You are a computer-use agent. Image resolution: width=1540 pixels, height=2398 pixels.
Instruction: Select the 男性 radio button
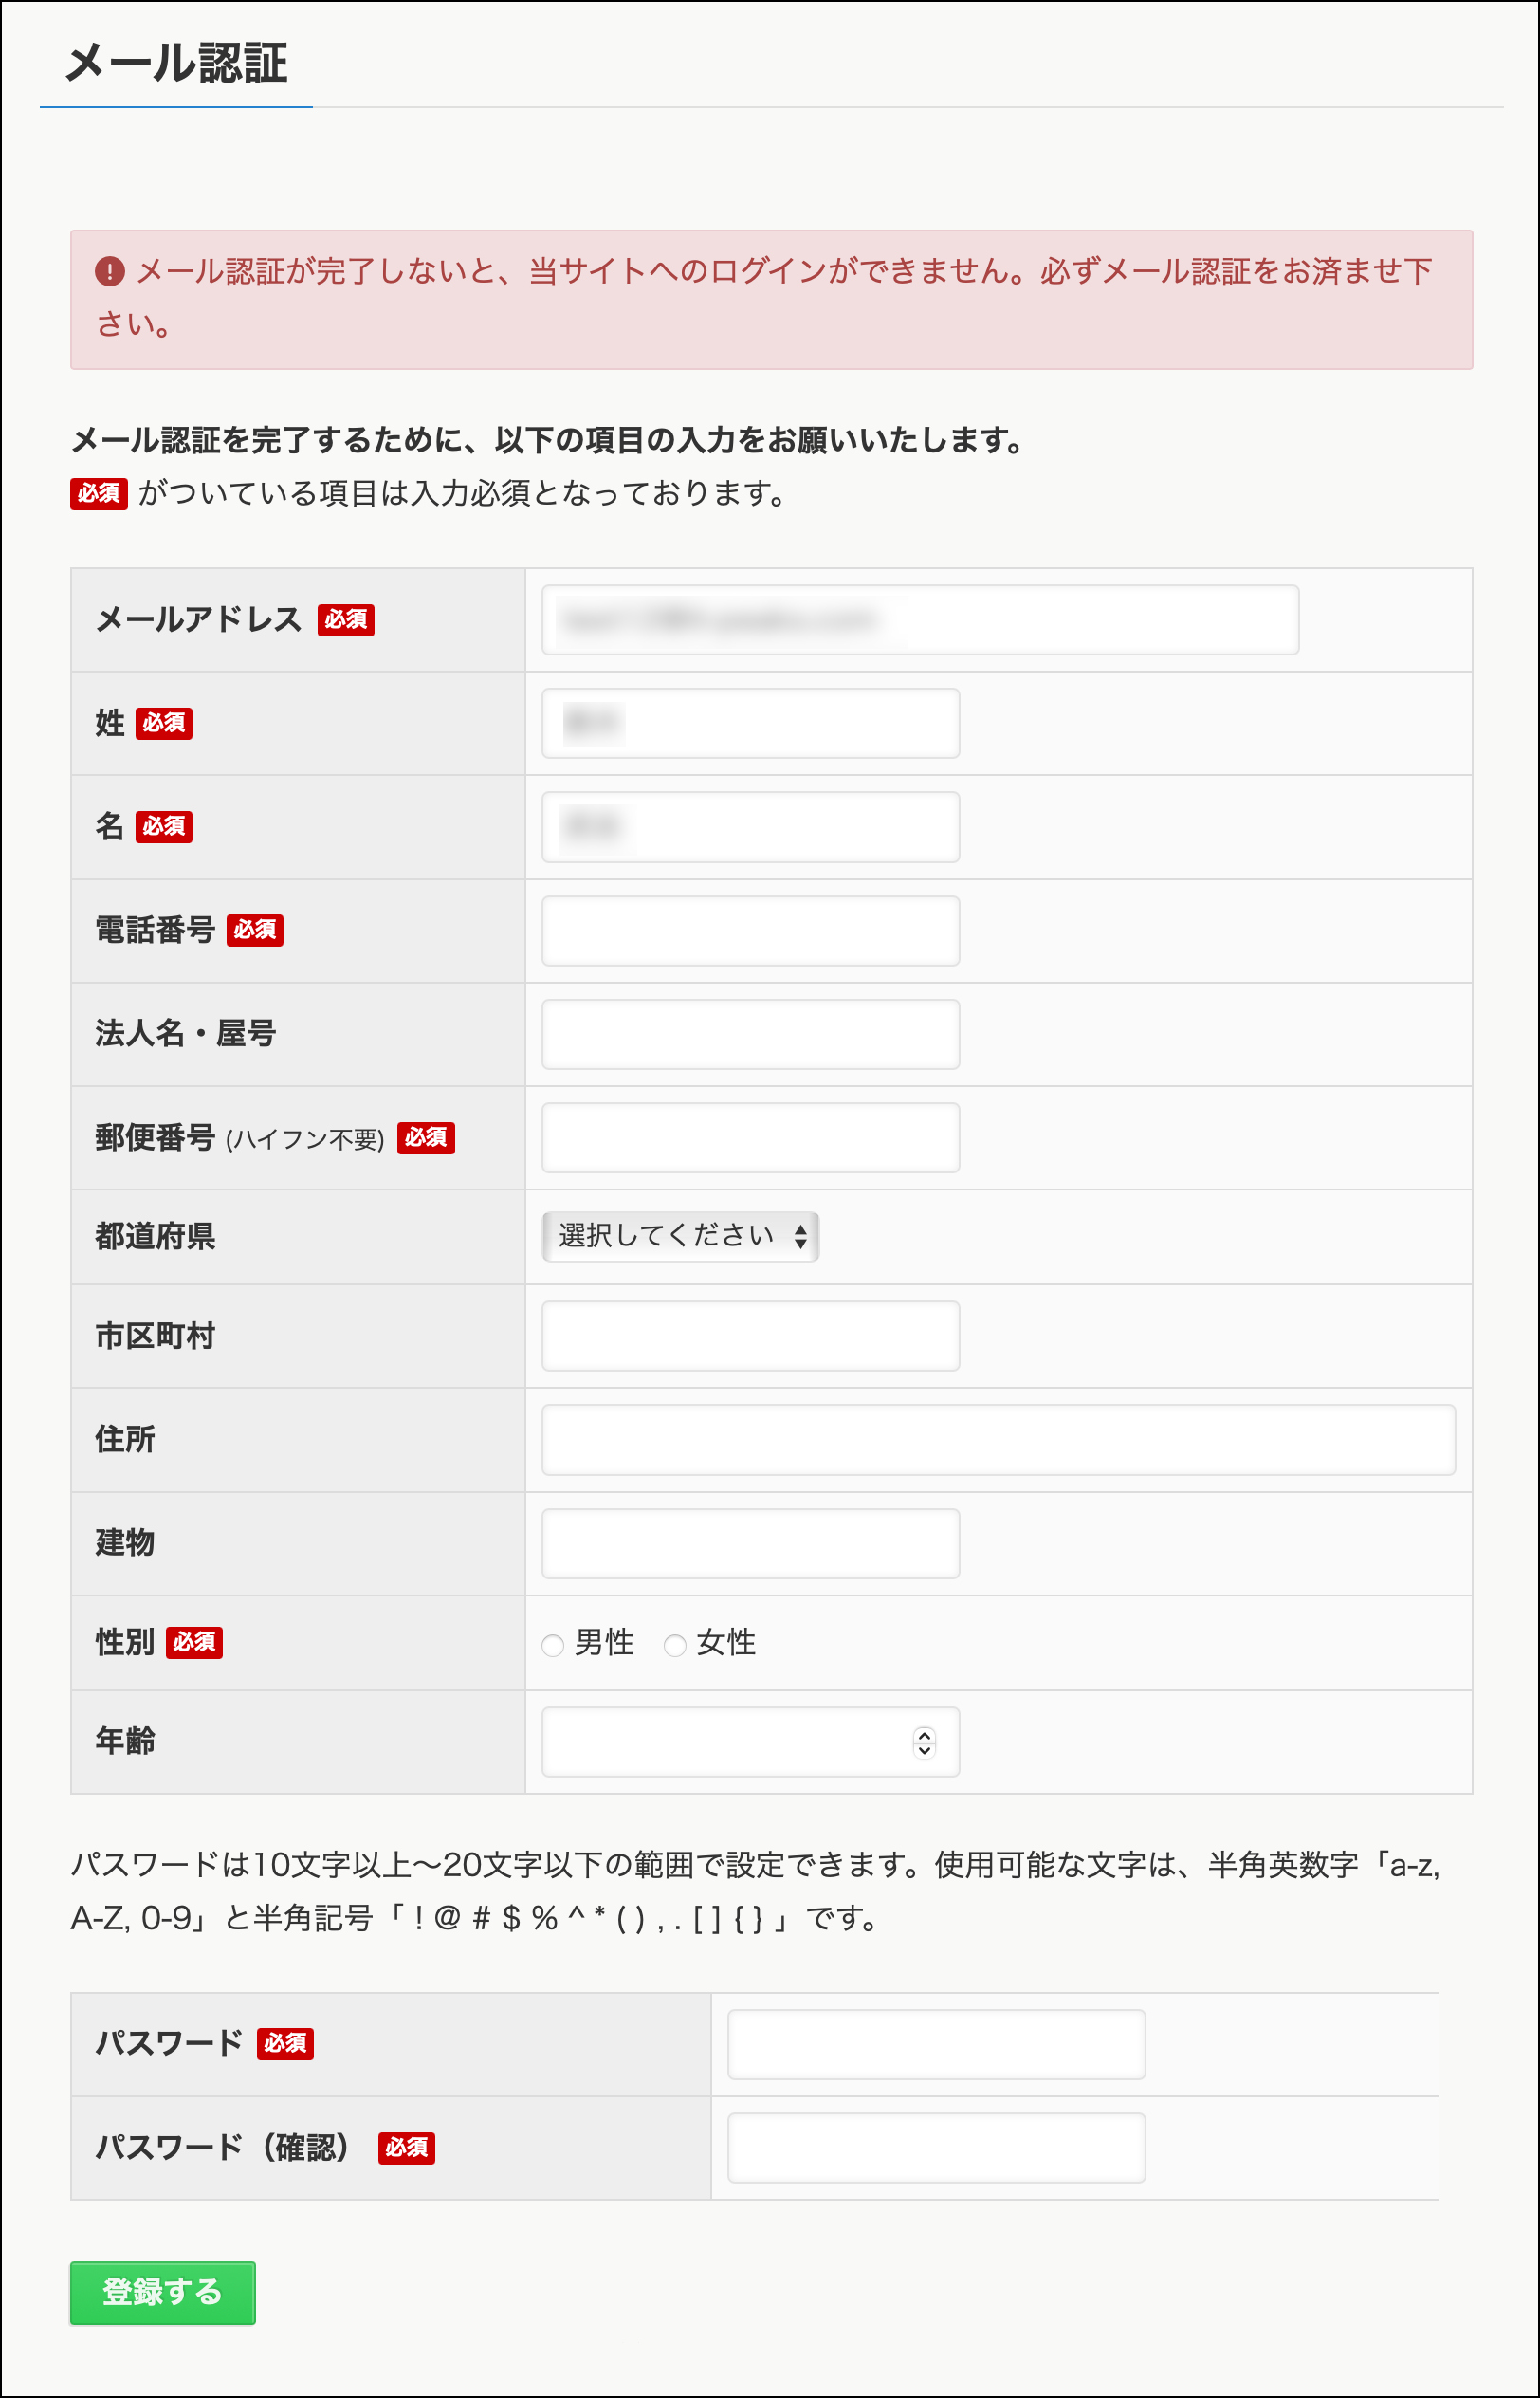(553, 1645)
